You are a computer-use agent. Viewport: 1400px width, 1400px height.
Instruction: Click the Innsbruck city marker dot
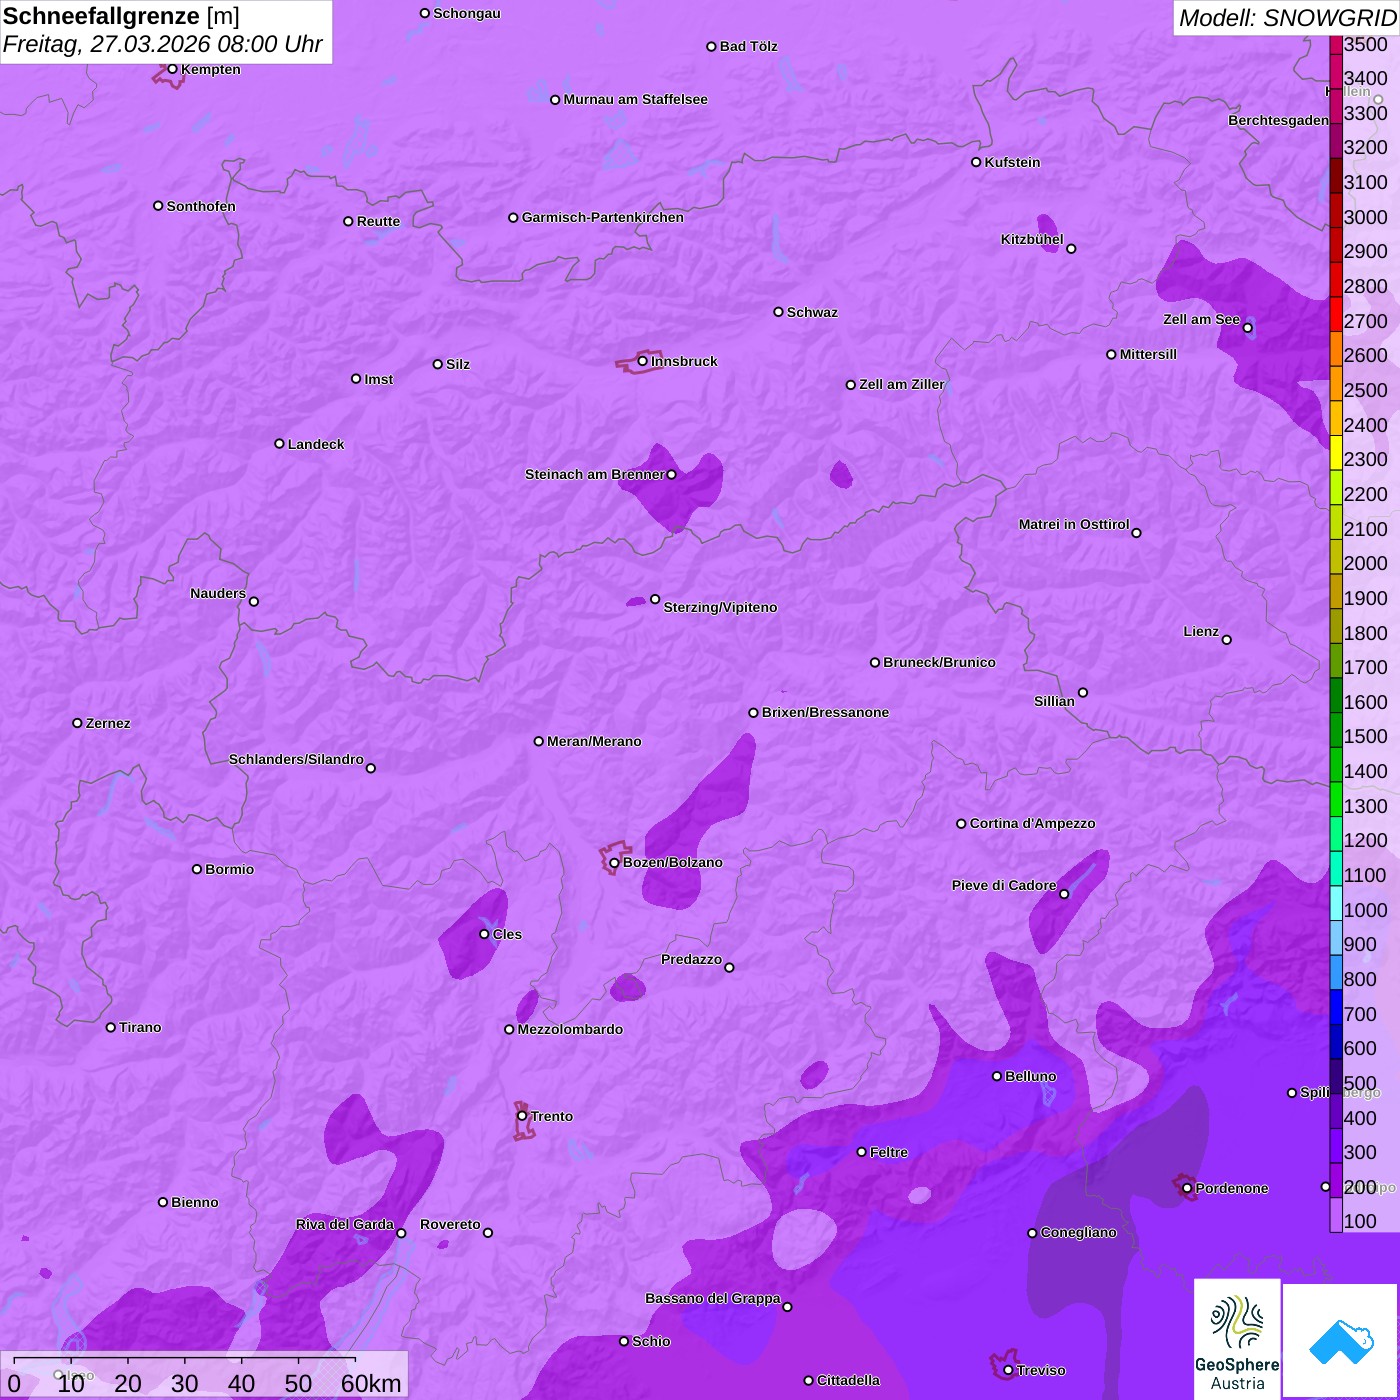tap(643, 361)
